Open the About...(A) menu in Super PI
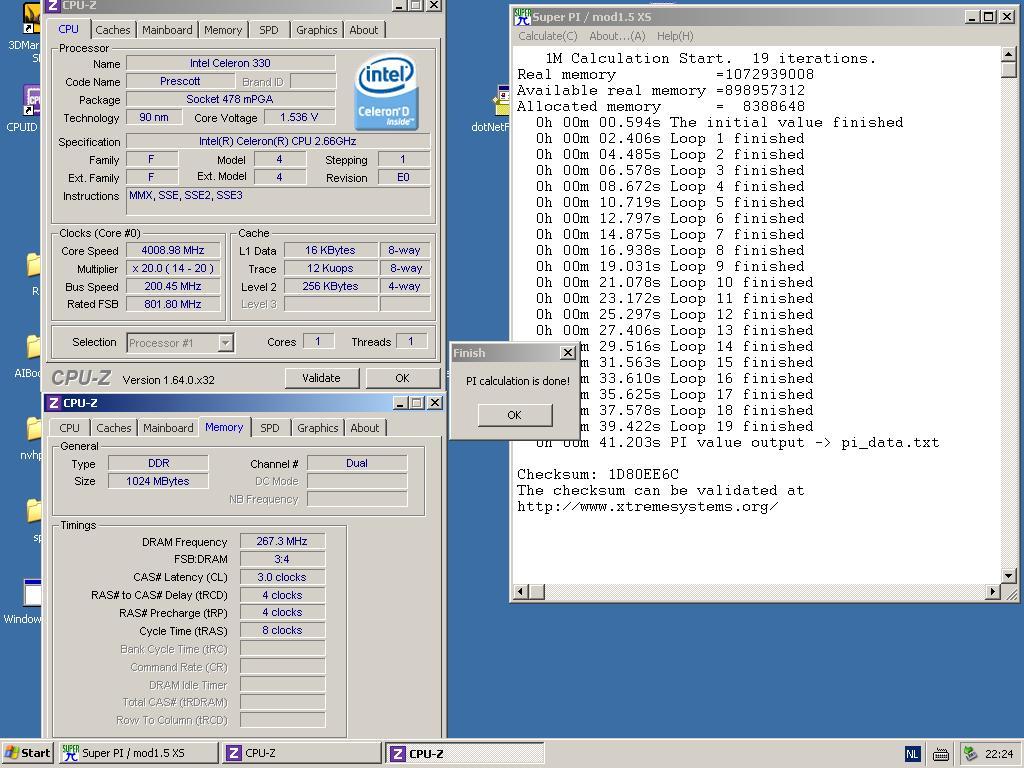1024x768 pixels. [617, 36]
